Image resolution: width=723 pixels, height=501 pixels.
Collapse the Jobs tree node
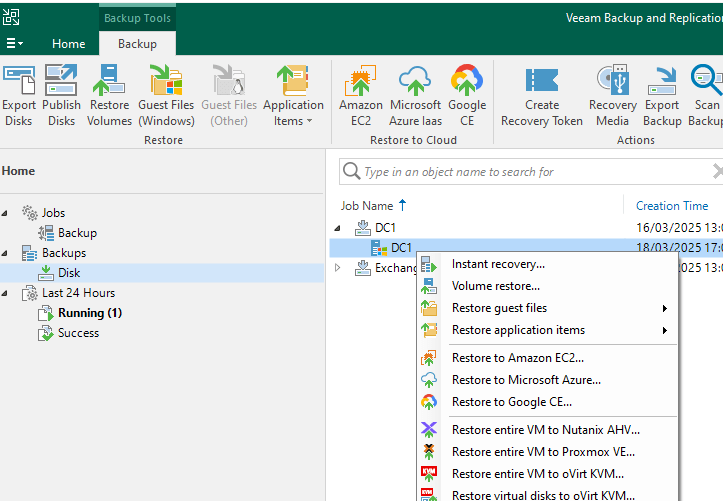[x=7, y=213]
